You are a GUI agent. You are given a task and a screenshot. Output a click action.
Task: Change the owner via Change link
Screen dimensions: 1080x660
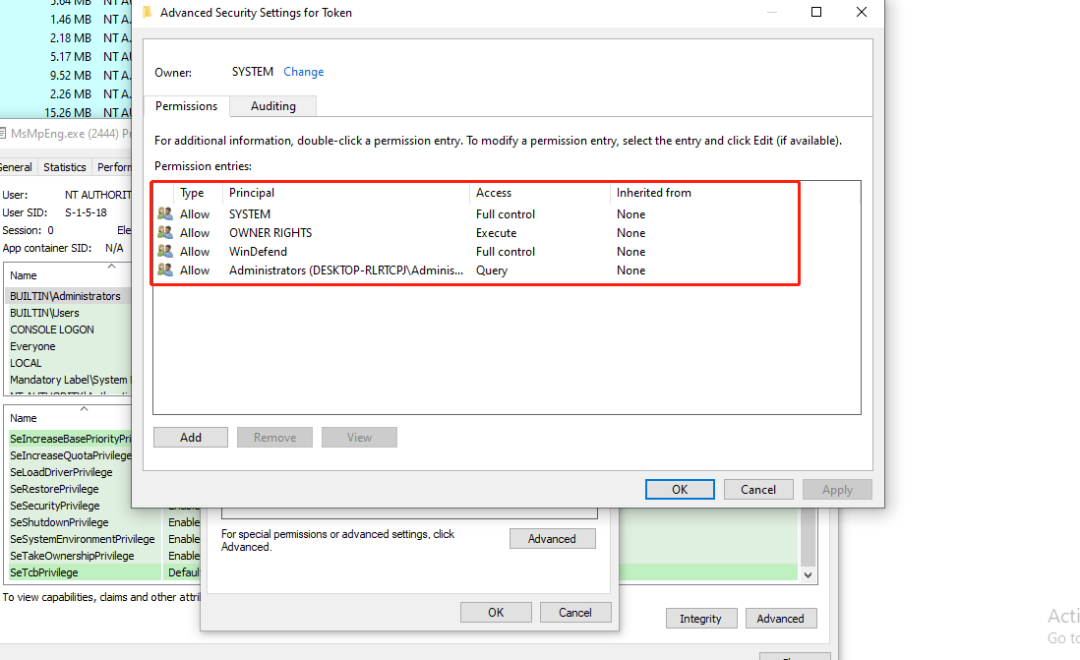(x=303, y=72)
